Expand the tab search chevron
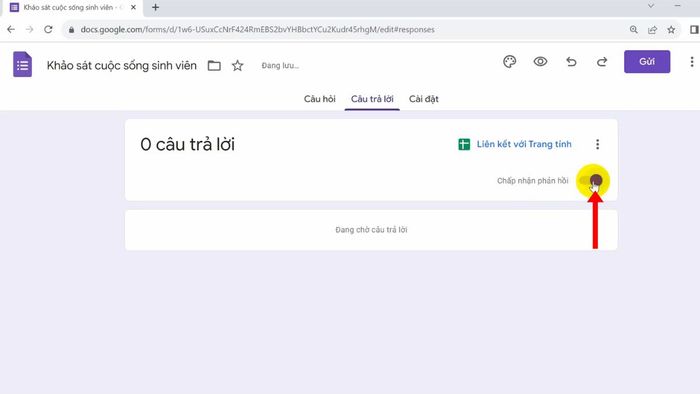700x394 pixels. tap(651, 6)
